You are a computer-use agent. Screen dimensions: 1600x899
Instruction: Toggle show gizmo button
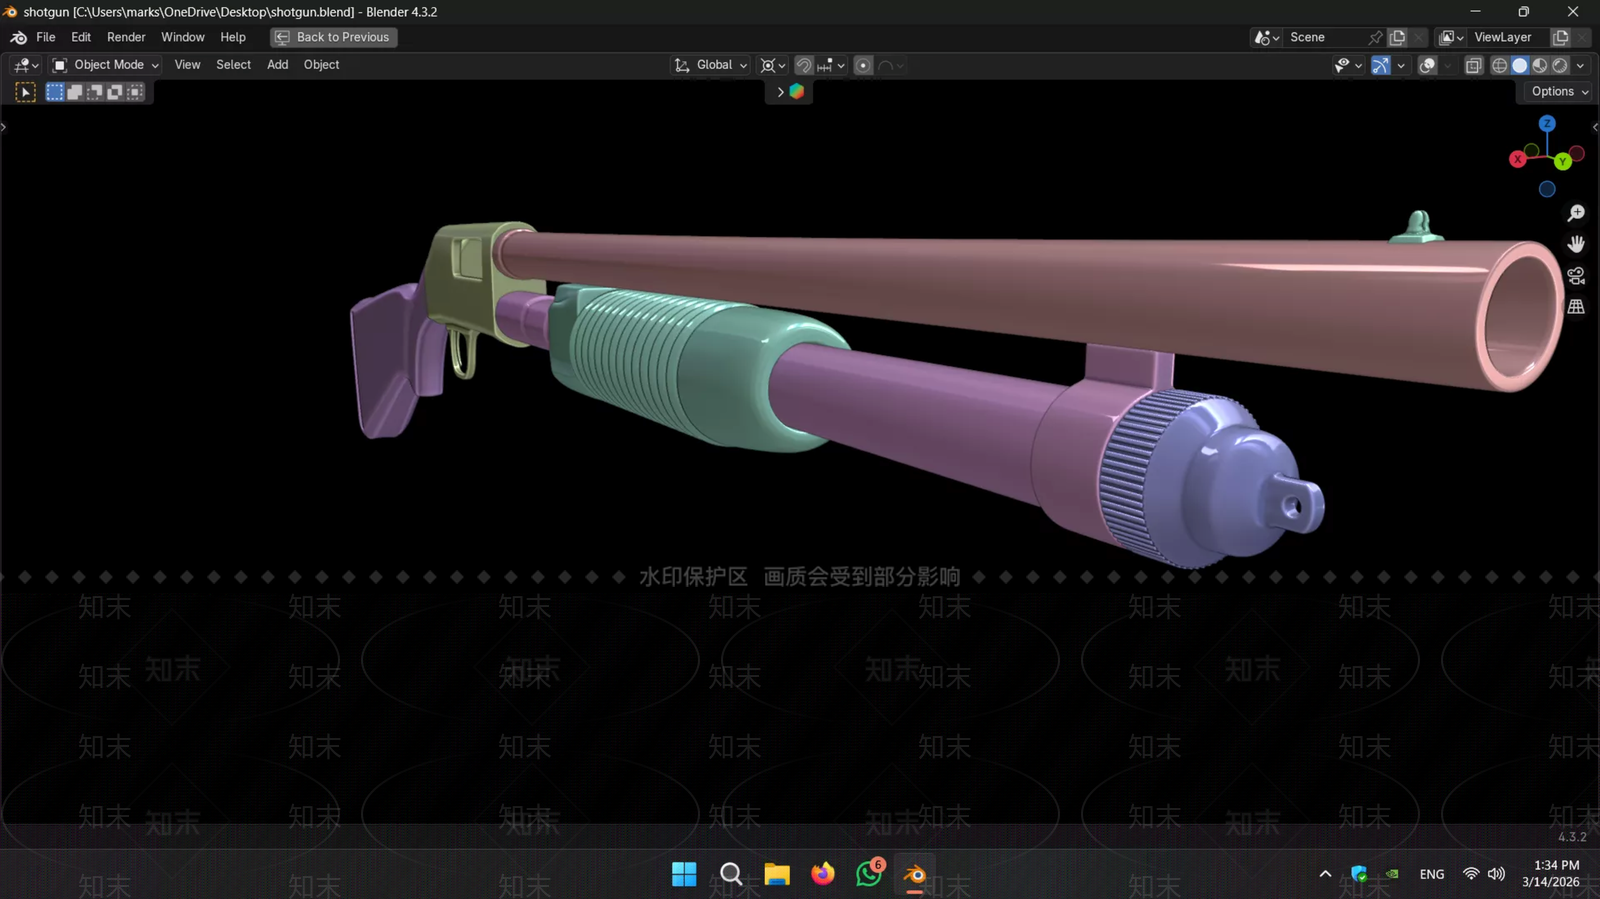(1381, 65)
